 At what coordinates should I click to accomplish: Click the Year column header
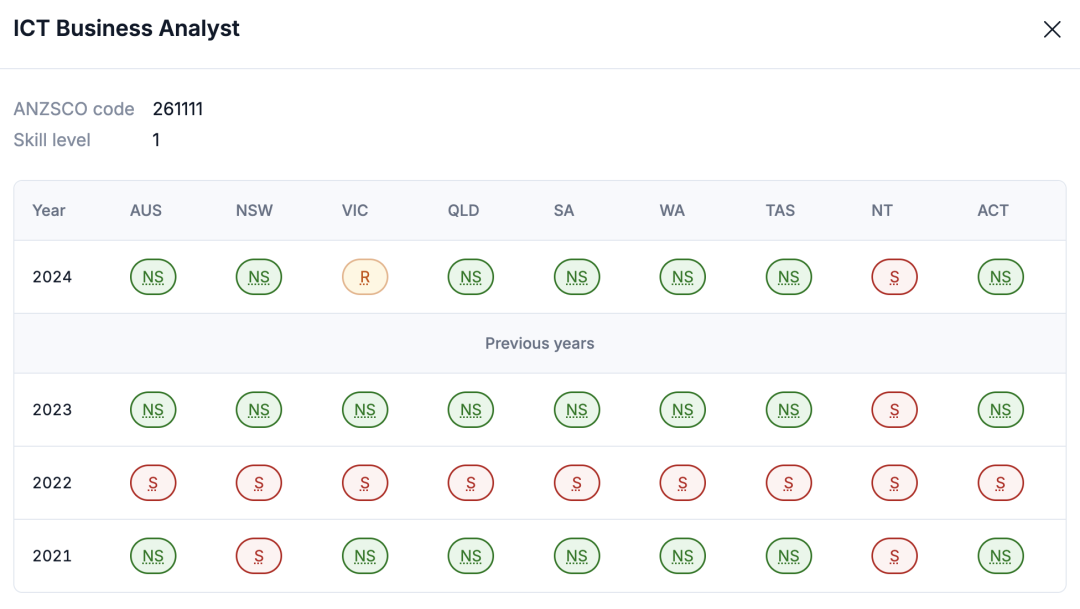(49, 211)
